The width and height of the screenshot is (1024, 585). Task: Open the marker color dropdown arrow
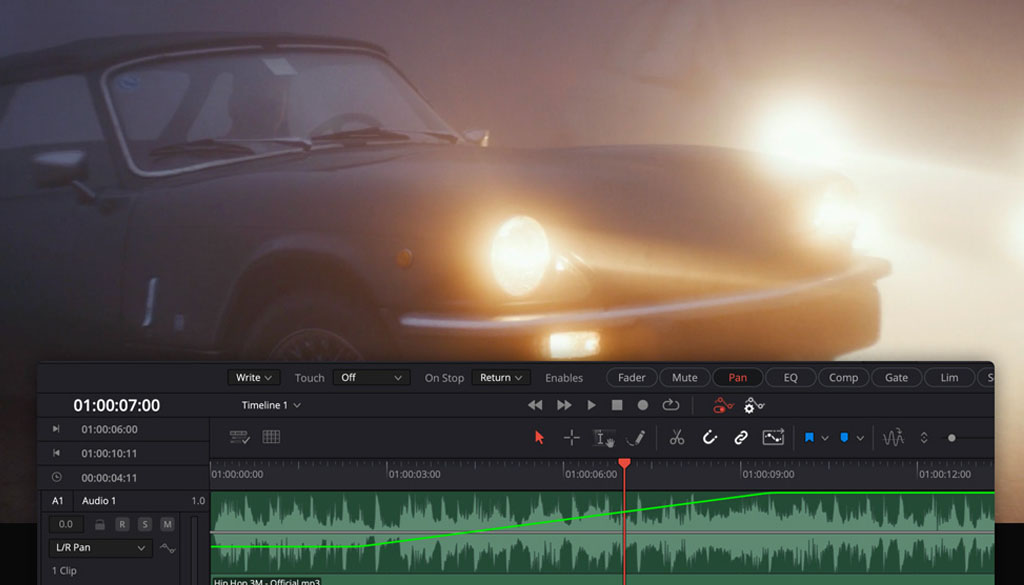[860, 438]
